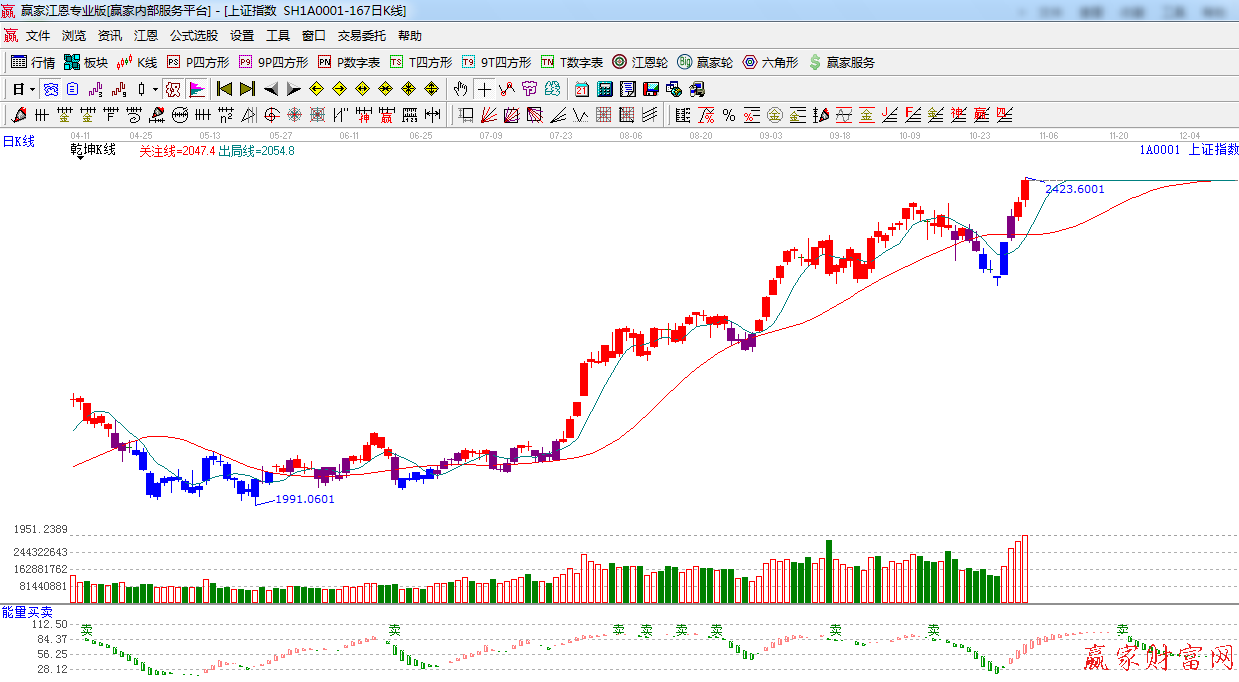
Task: Open the K线 candlestick chart view
Action: (x=136, y=62)
